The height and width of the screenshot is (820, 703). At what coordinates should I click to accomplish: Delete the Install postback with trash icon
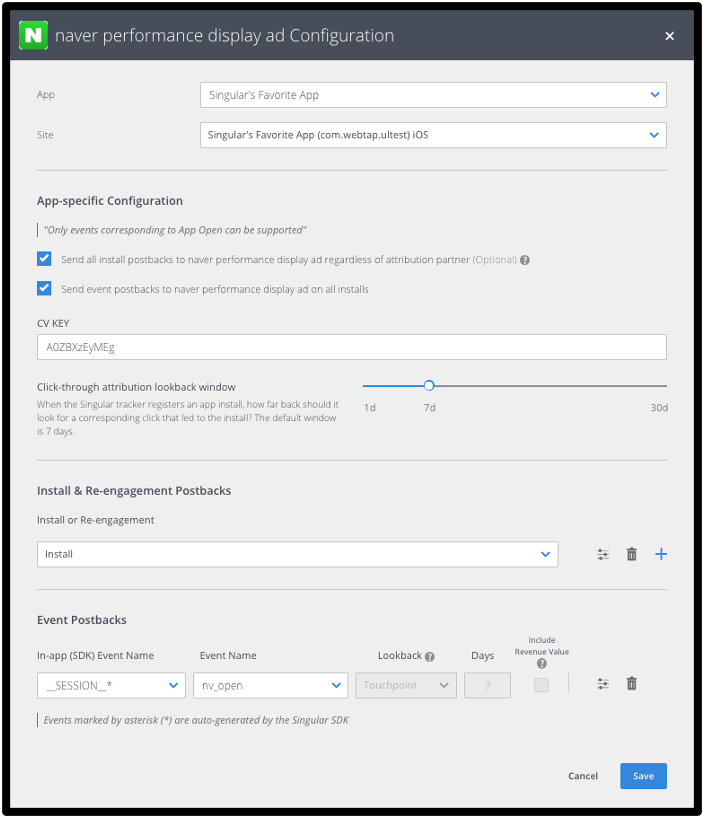pos(631,554)
